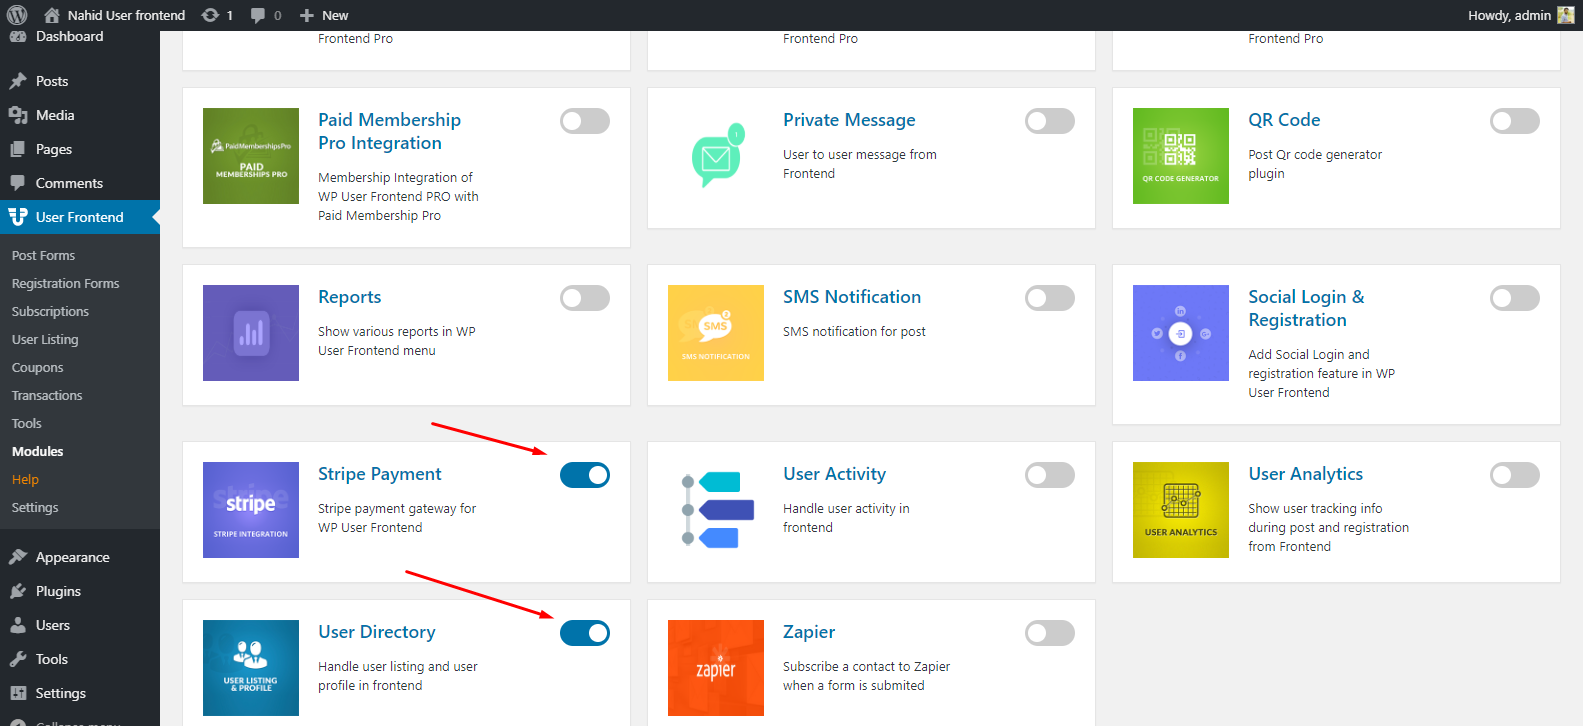
Task: Click the Private Message envelope icon
Action: 716,156
